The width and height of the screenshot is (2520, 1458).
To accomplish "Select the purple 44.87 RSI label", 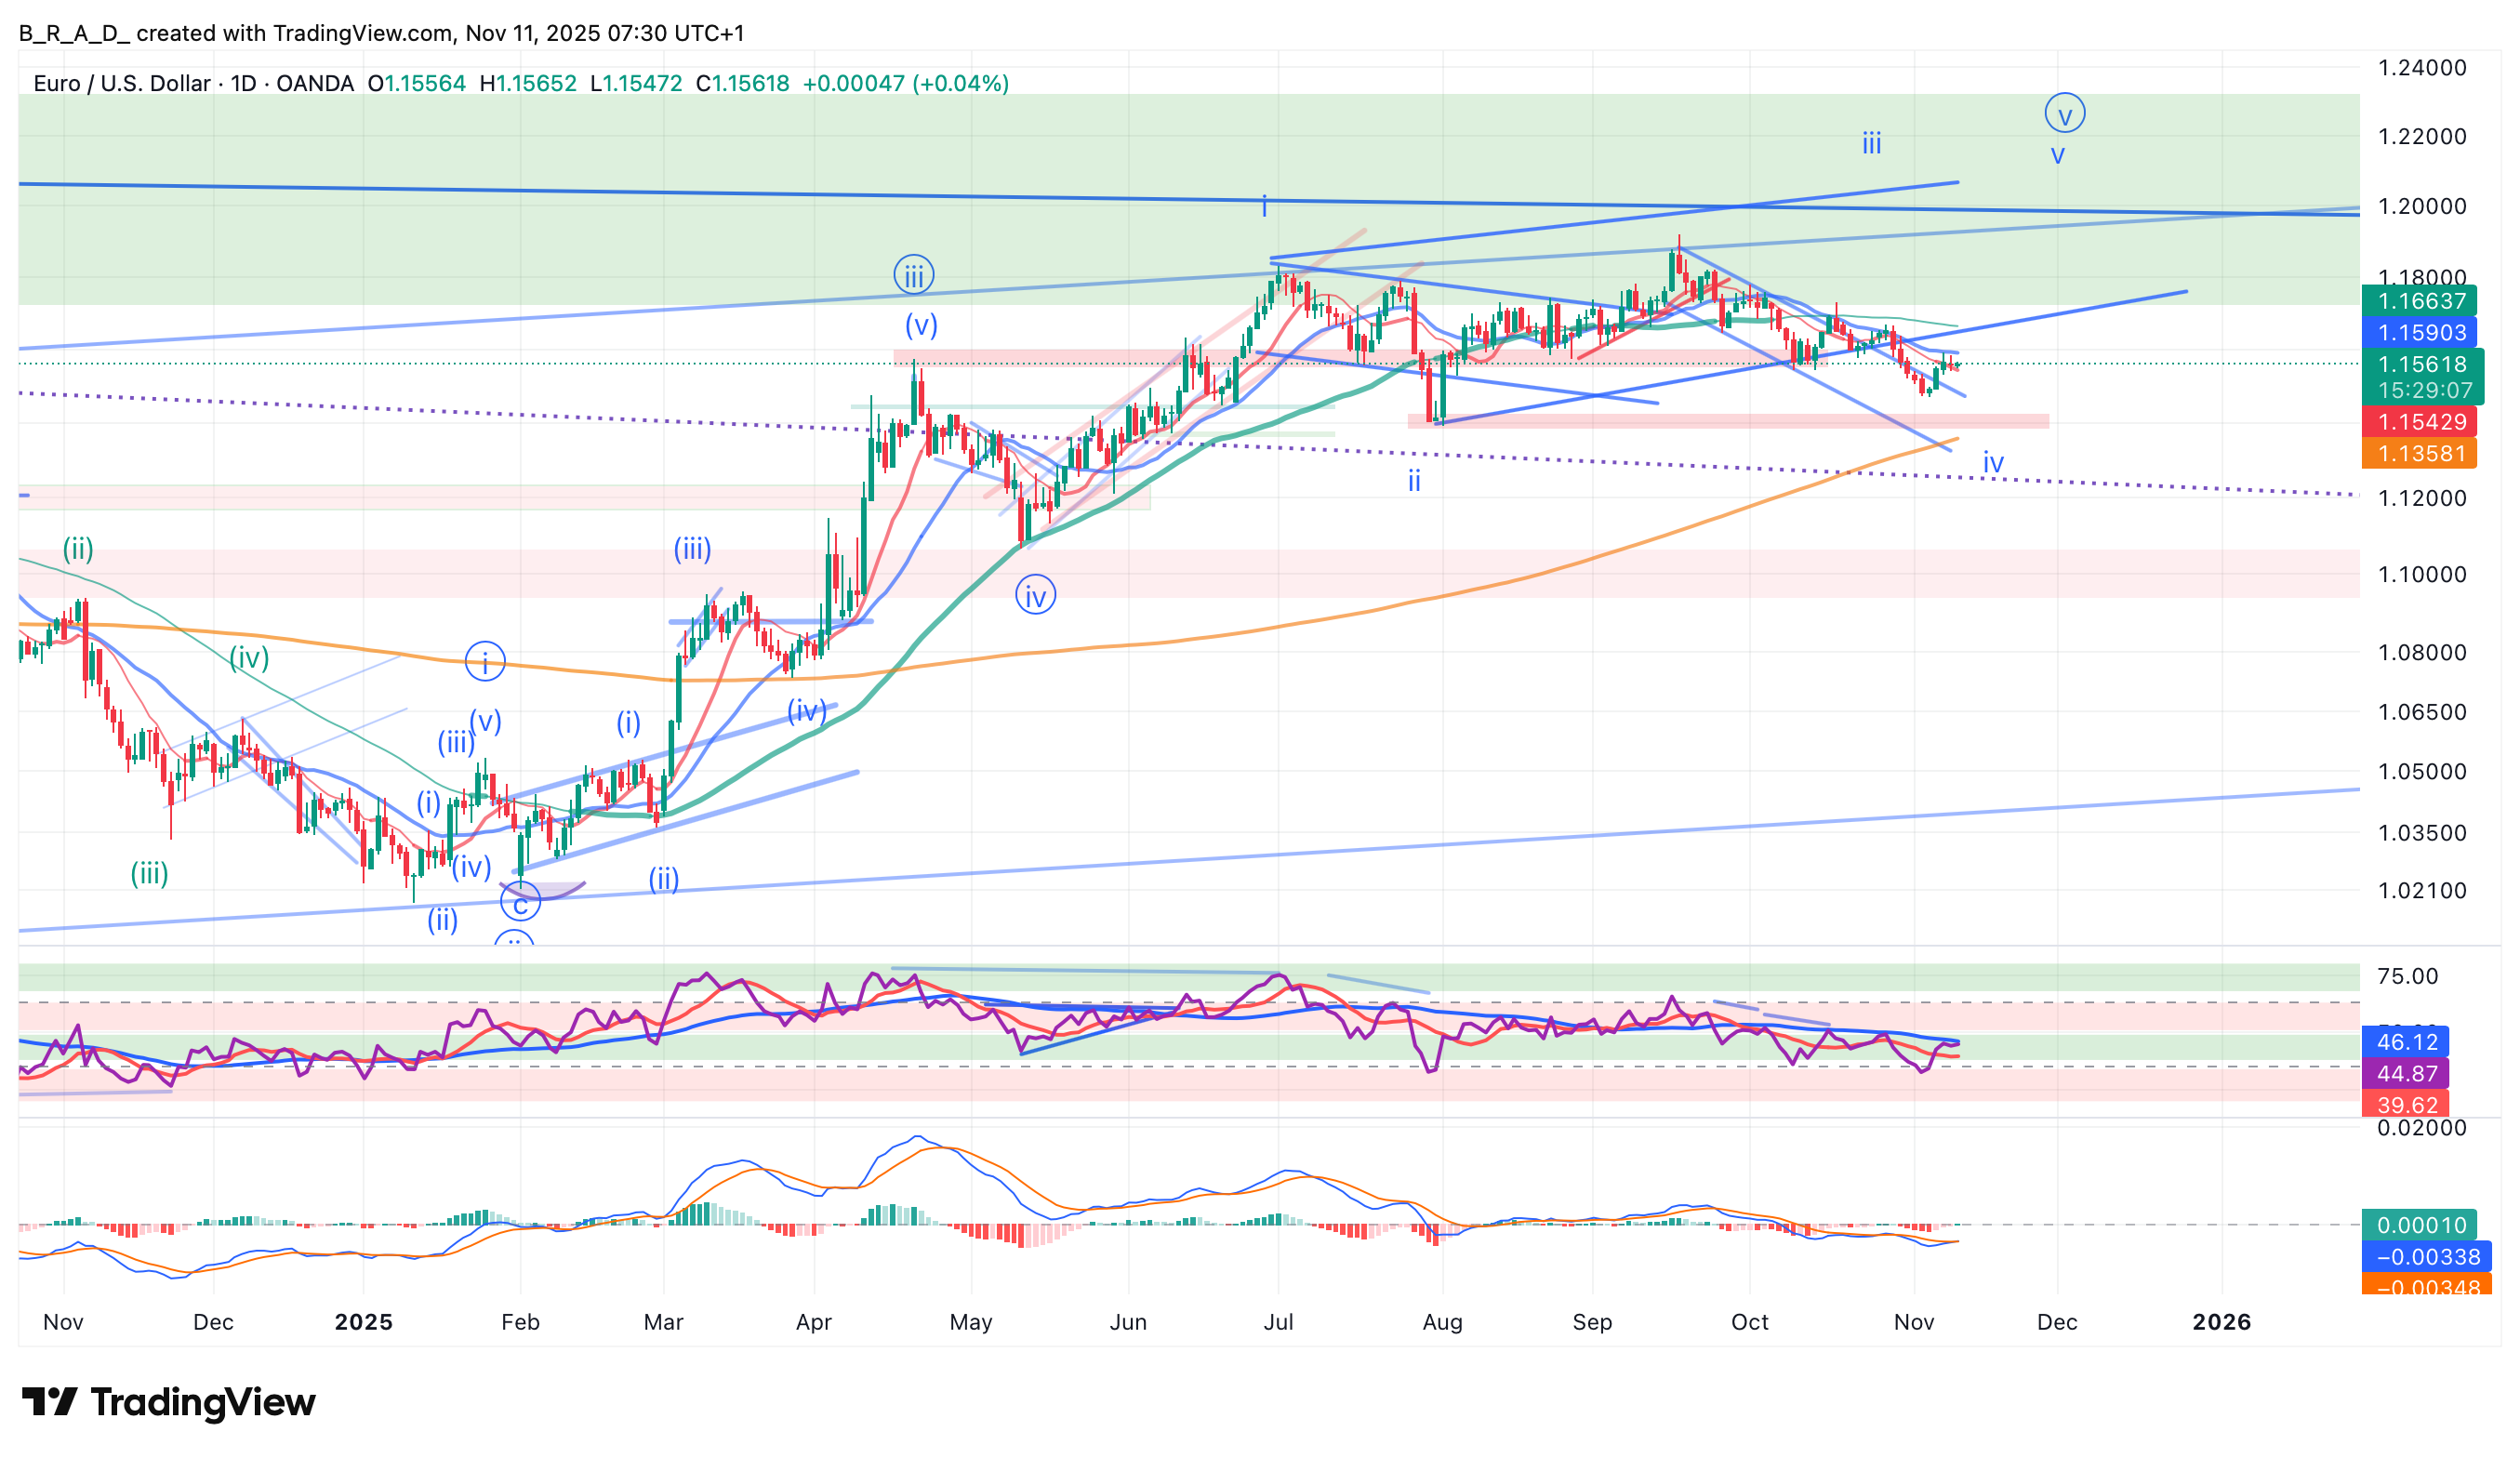I will tap(2406, 1073).
